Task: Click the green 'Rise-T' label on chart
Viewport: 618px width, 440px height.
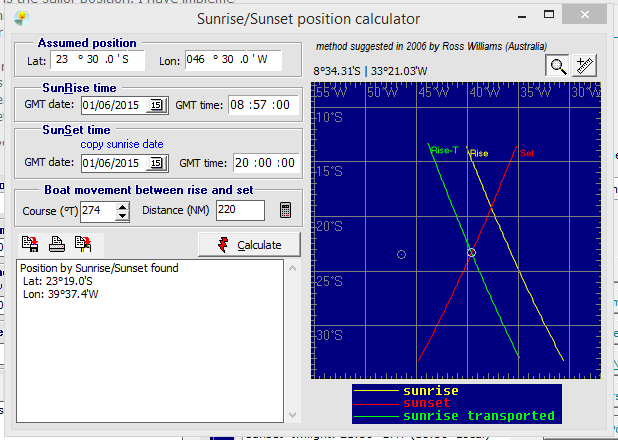Action: tap(444, 151)
